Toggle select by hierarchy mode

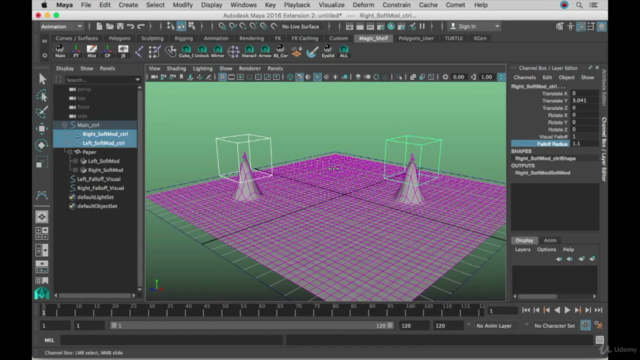171,27
